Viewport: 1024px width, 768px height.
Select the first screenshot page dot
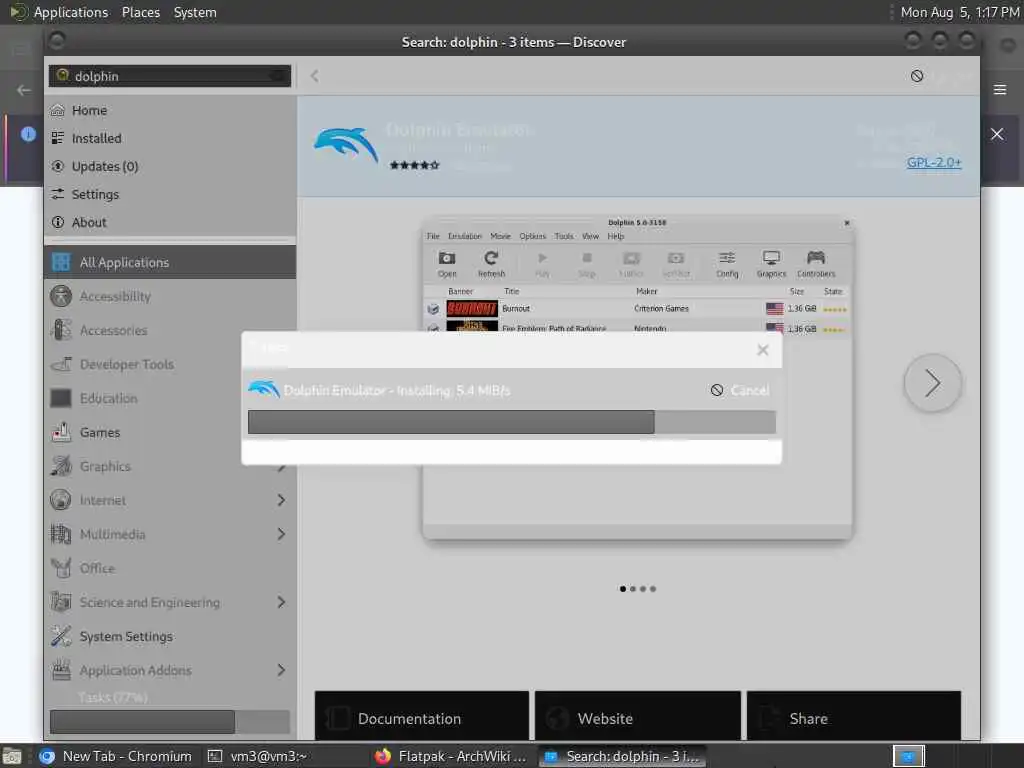(x=623, y=589)
